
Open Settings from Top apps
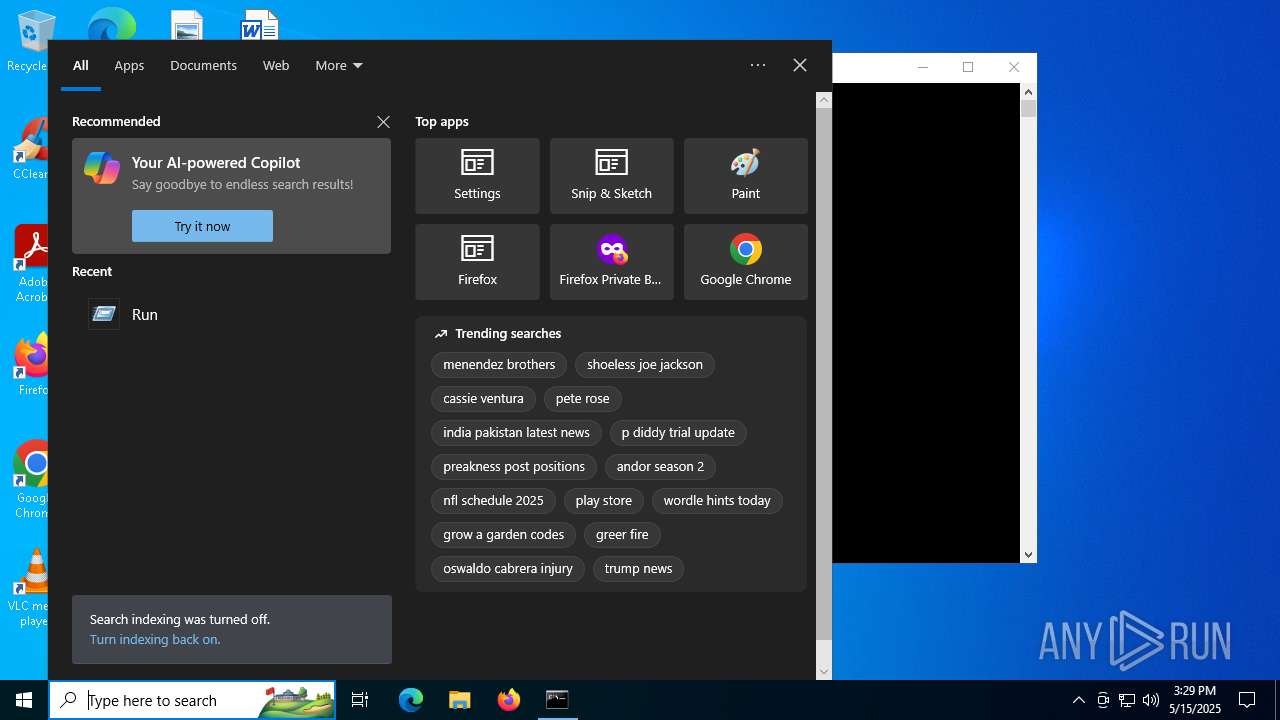coord(477,176)
